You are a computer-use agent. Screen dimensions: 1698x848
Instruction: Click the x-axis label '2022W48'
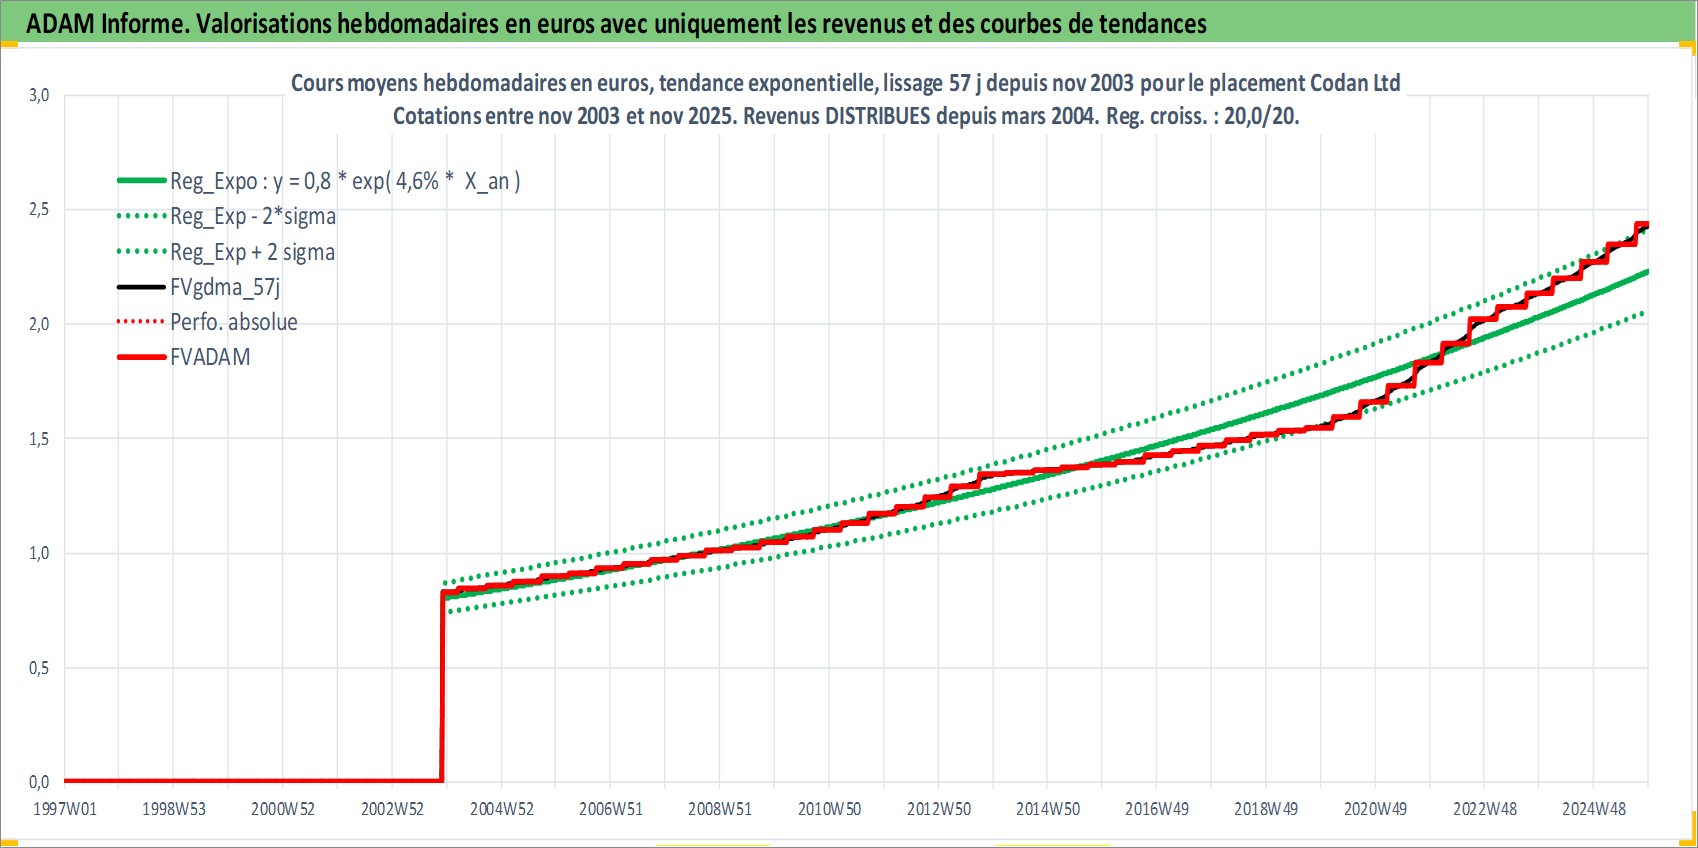tap(1485, 809)
